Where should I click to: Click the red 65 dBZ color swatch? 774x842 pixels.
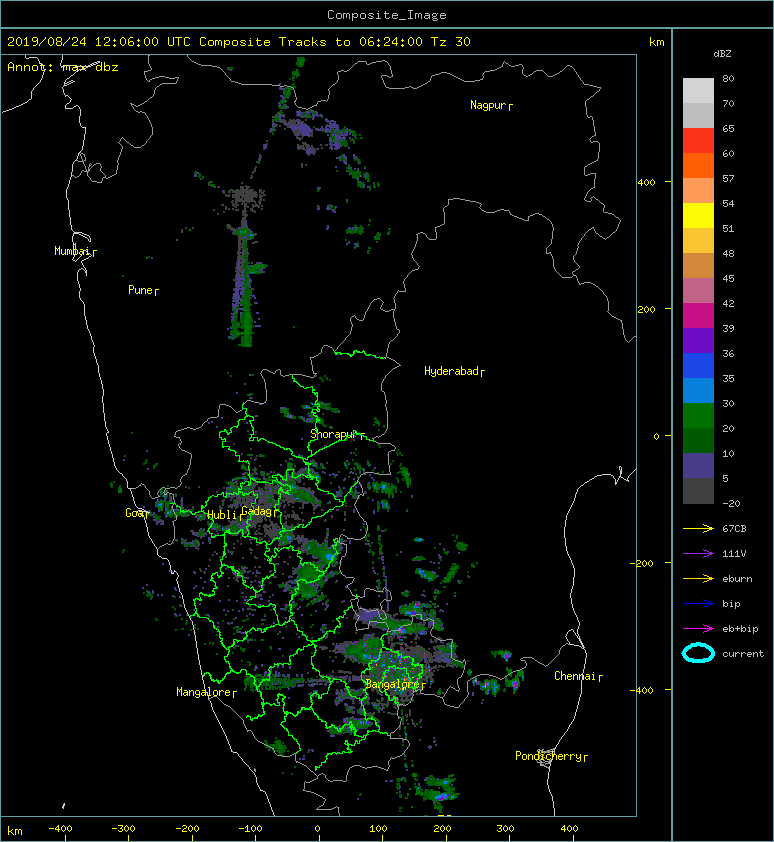tap(698, 140)
